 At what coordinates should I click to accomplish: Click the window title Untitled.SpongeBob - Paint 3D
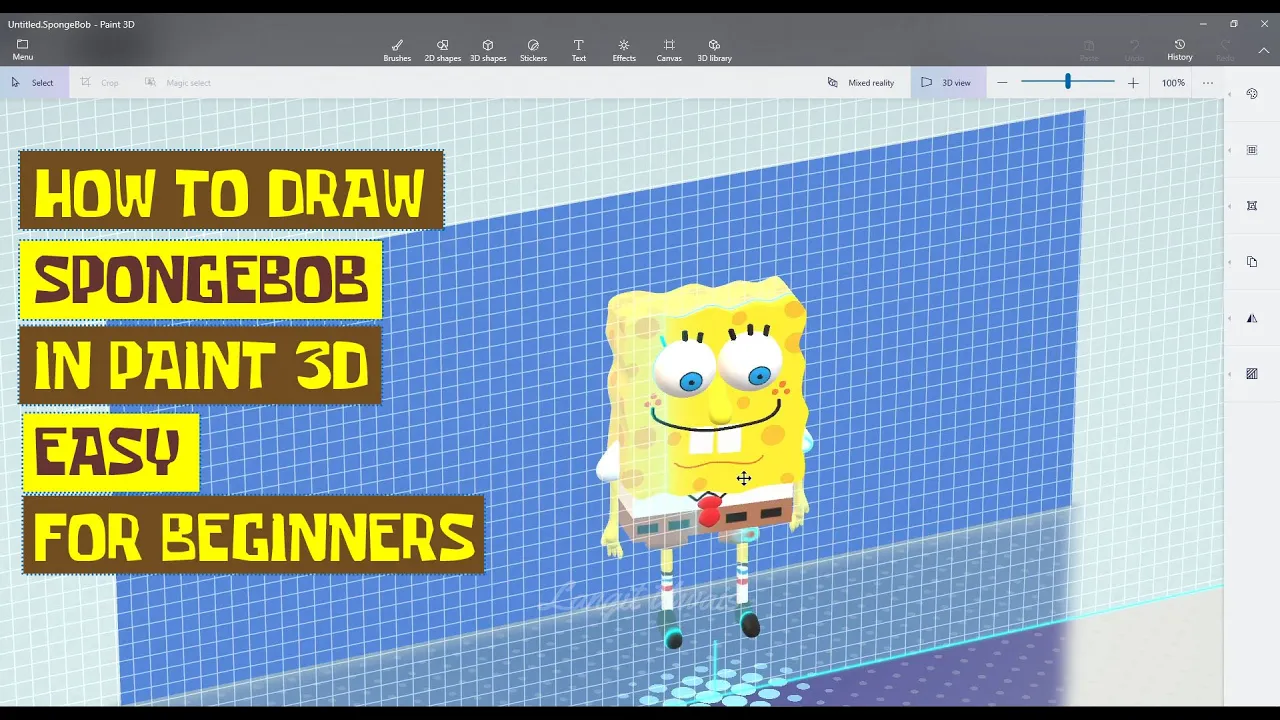pyautogui.click(x=71, y=24)
